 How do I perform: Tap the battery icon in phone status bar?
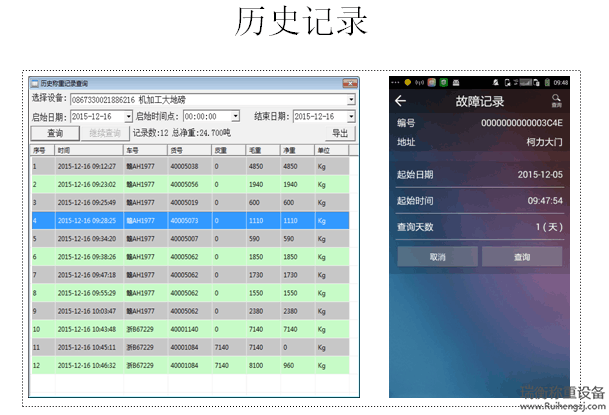pyautogui.click(x=547, y=82)
